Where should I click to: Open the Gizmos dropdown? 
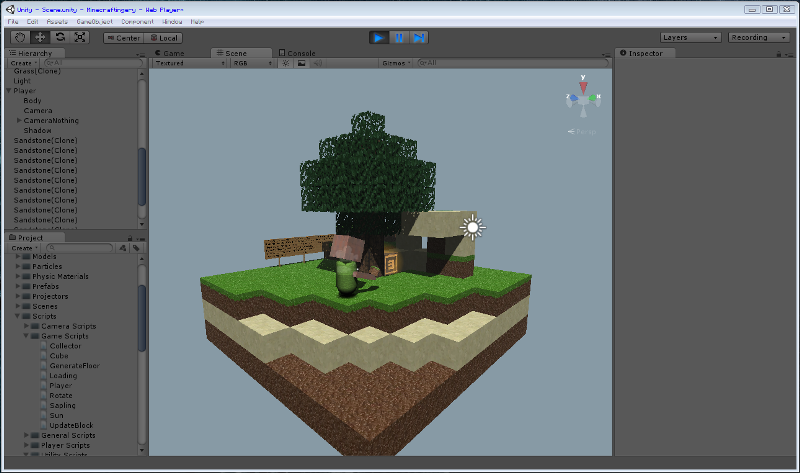tap(396, 63)
